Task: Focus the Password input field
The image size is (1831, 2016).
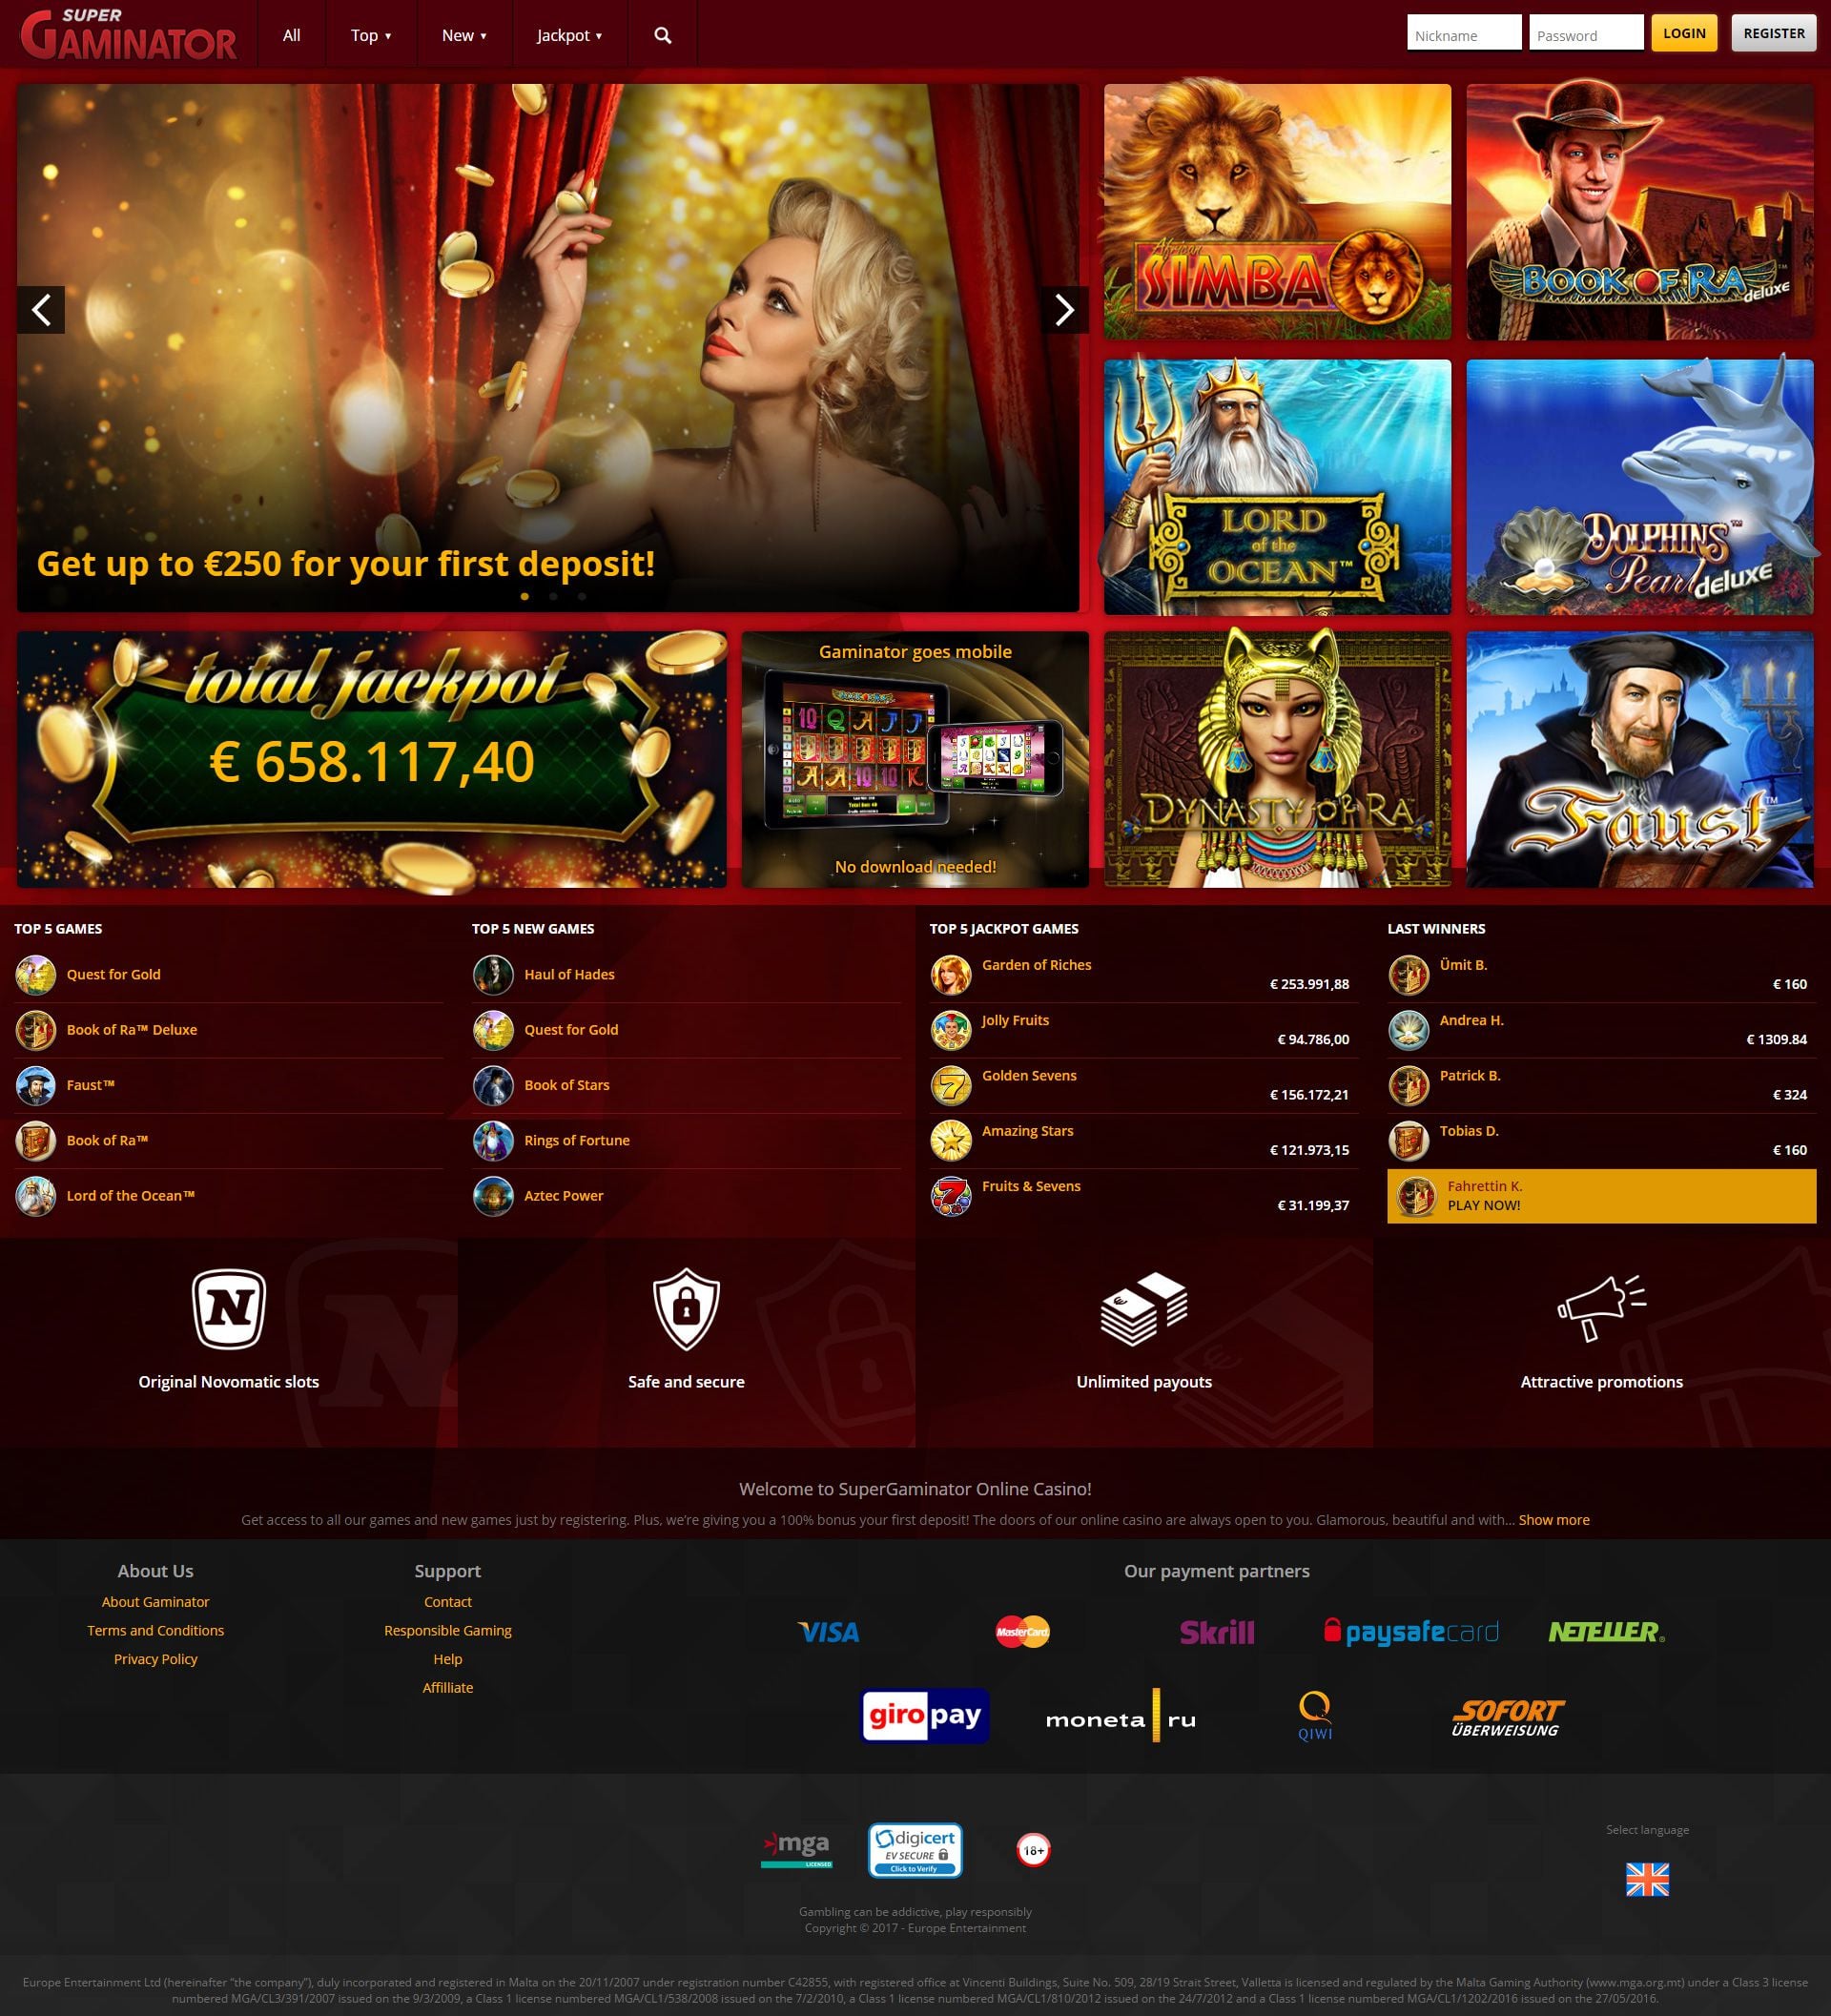Action: 1586,32
